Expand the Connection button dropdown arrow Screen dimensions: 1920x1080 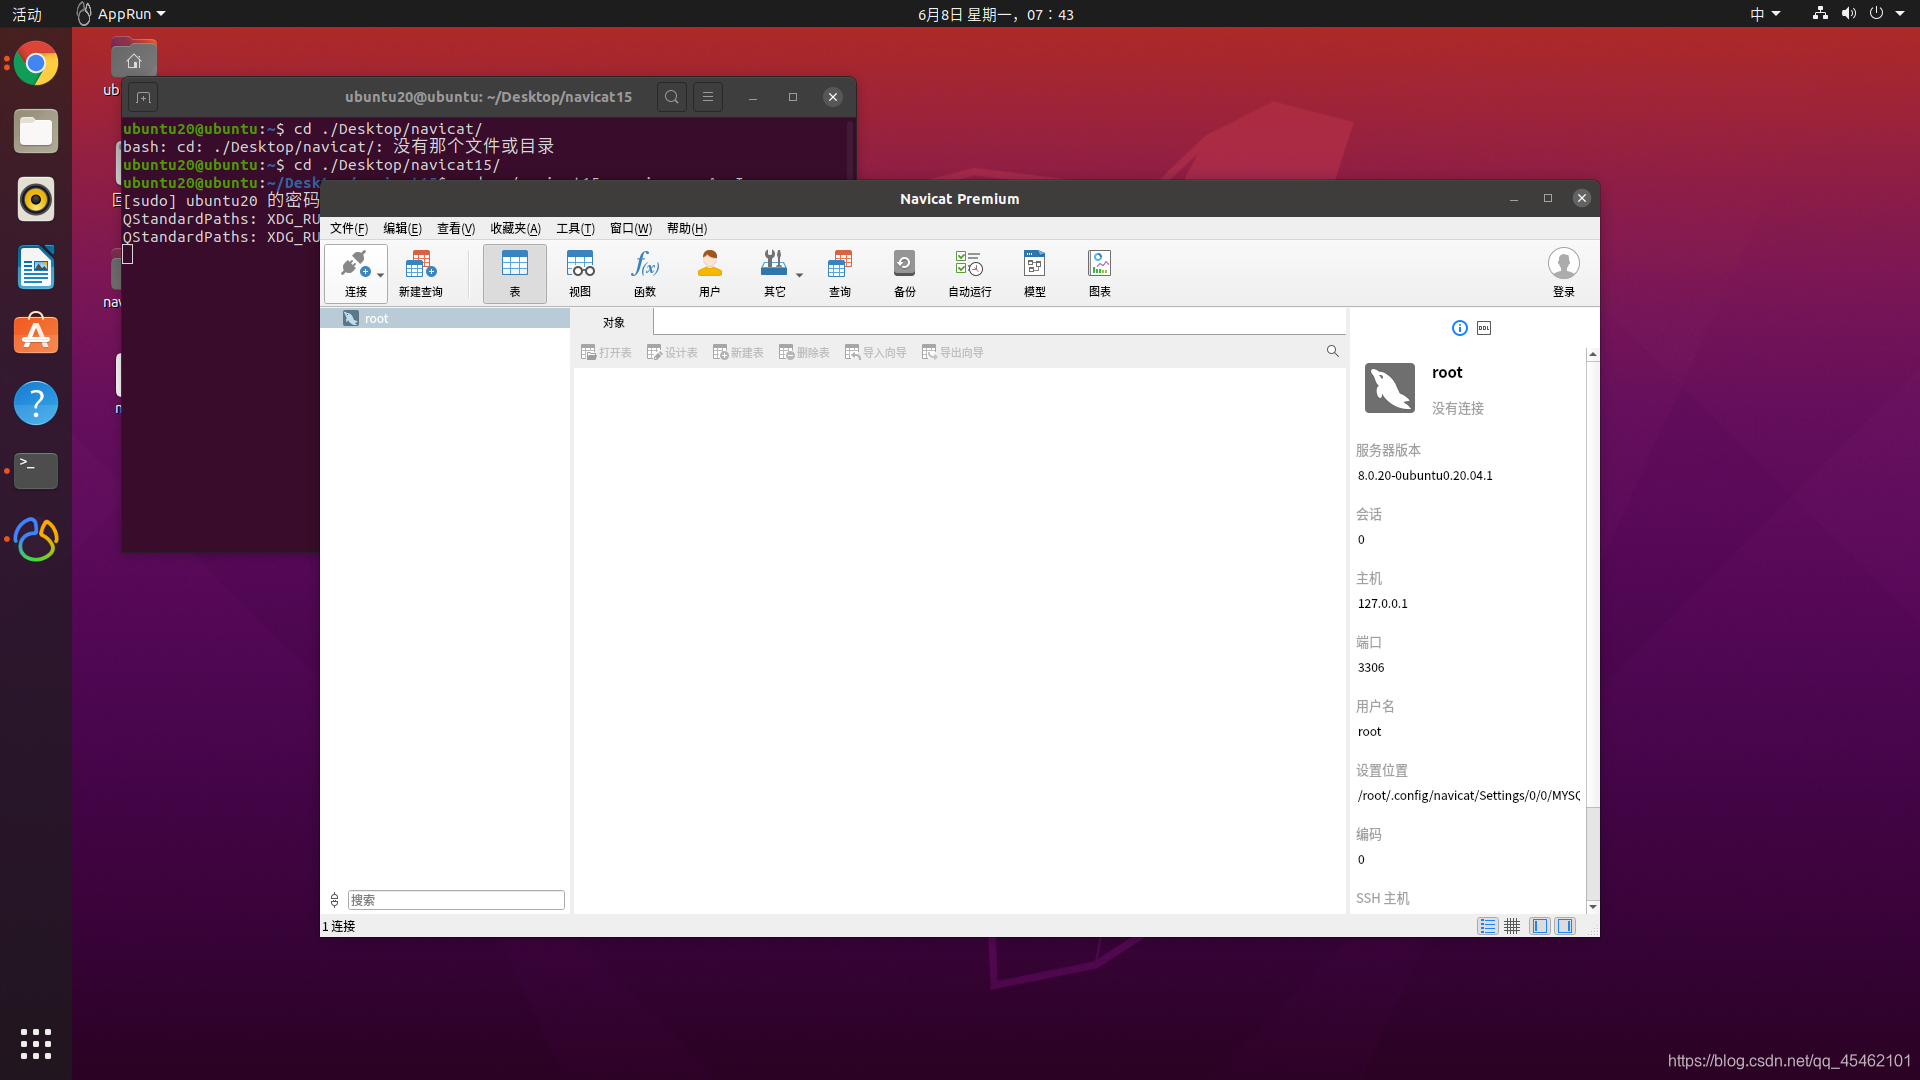click(x=380, y=275)
